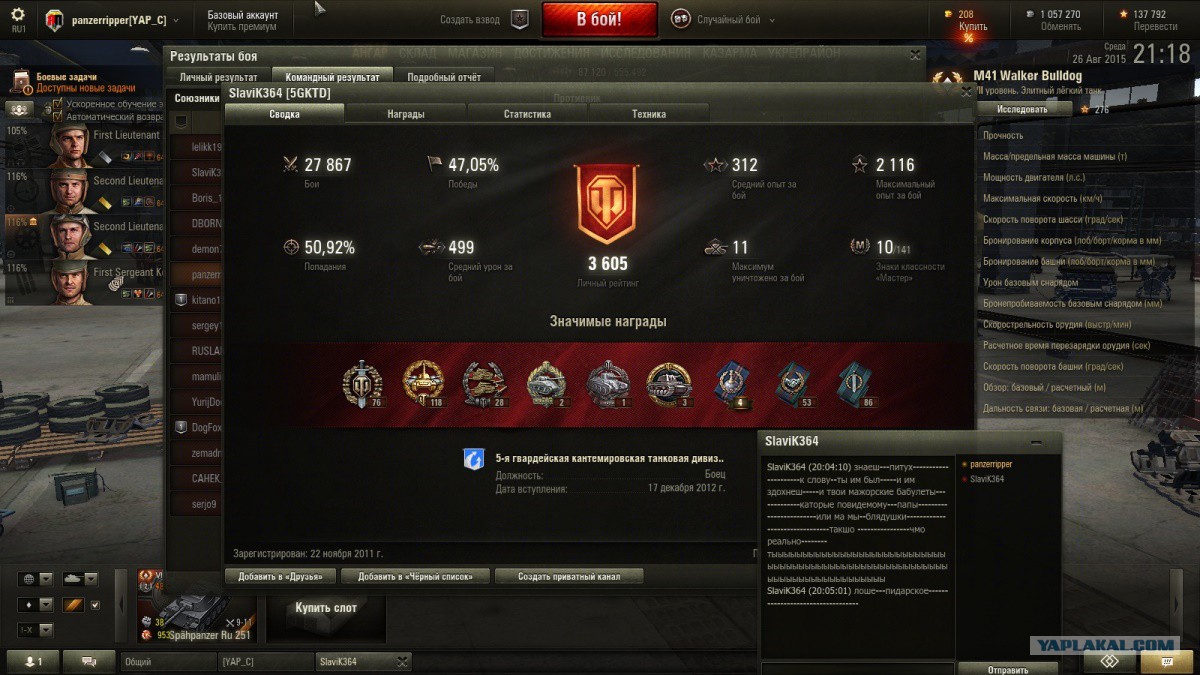Screen dimensions: 1200x675
Task: Expand the nation filter dropdown
Action: (x=36, y=579)
